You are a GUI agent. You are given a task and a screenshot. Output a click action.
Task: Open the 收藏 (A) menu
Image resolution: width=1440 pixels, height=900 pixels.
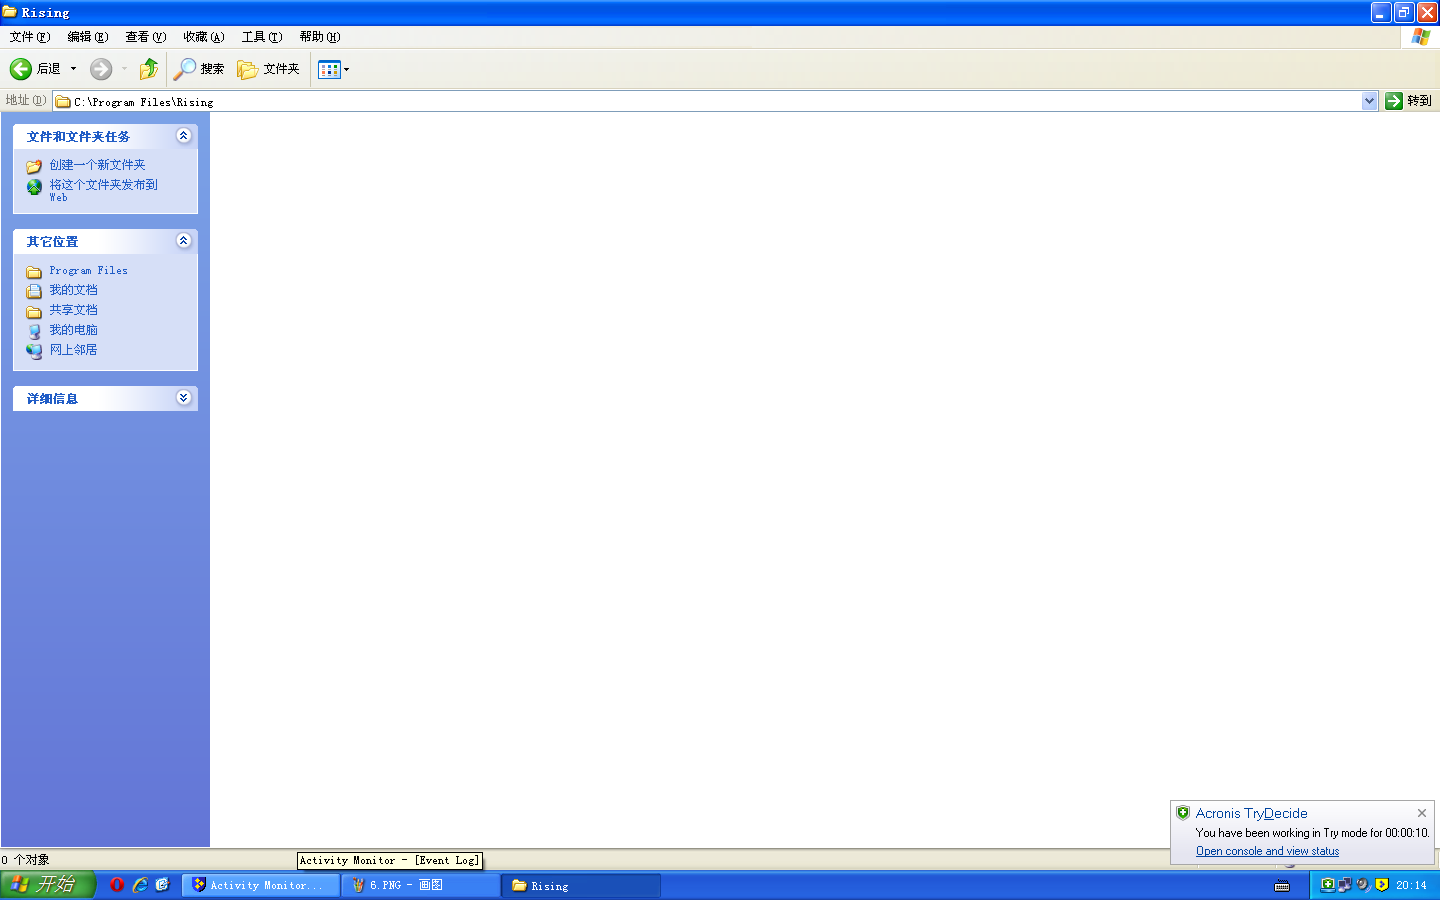pos(203,37)
